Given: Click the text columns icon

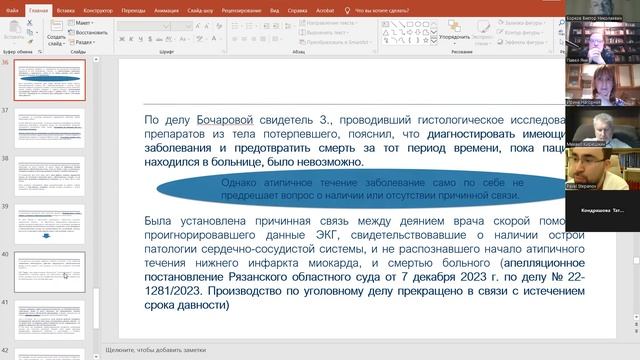Looking at the screenshot, I should [x=276, y=39].
